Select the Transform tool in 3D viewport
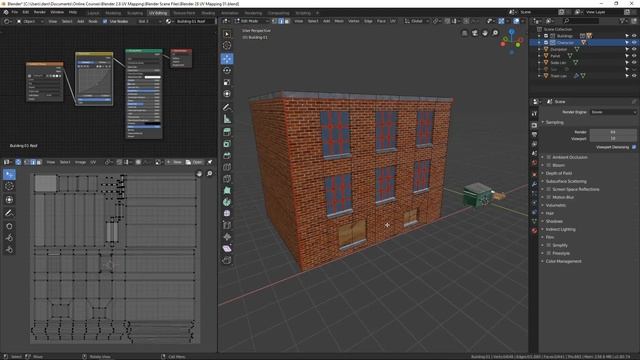The width and height of the screenshot is (640, 360). pos(227,94)
